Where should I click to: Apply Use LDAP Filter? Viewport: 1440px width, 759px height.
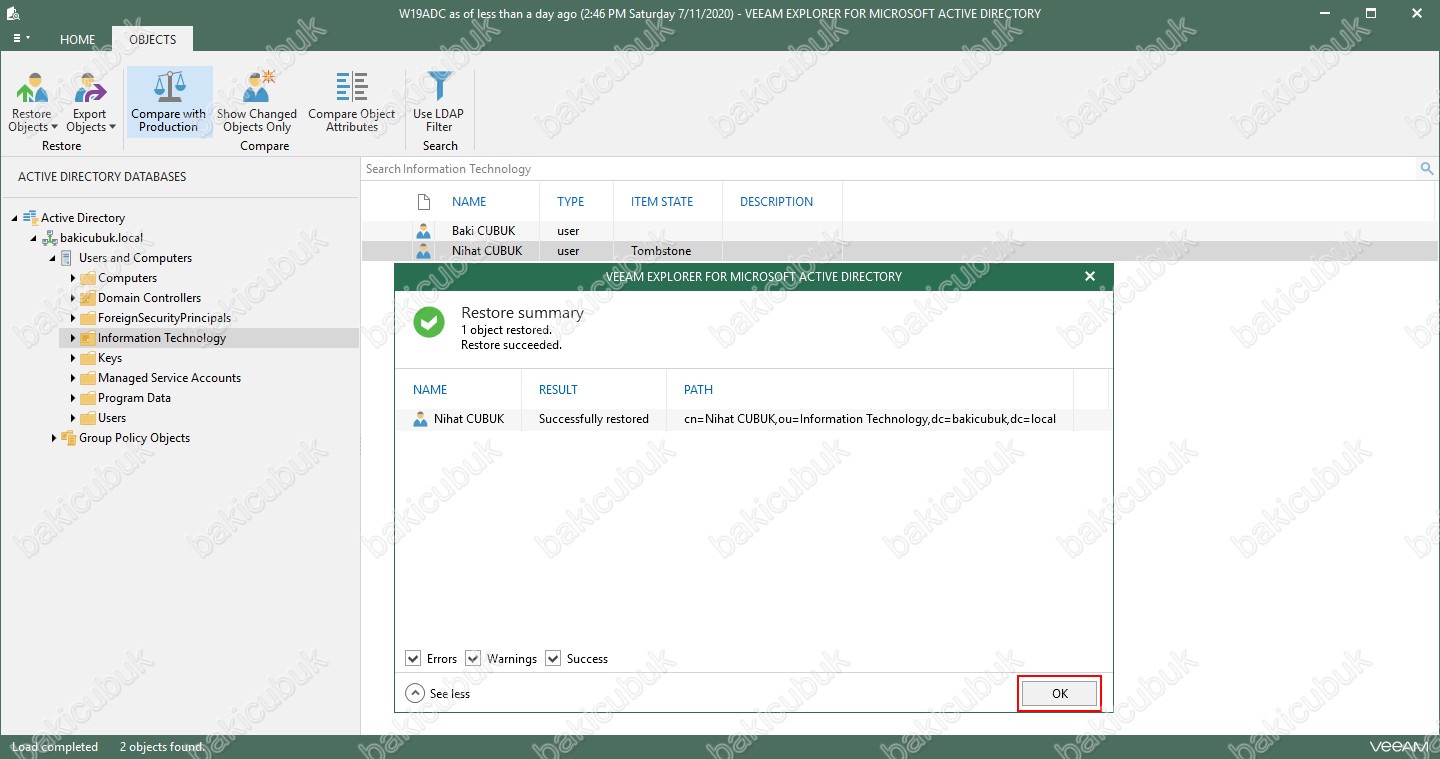click(x=439, y=102)
